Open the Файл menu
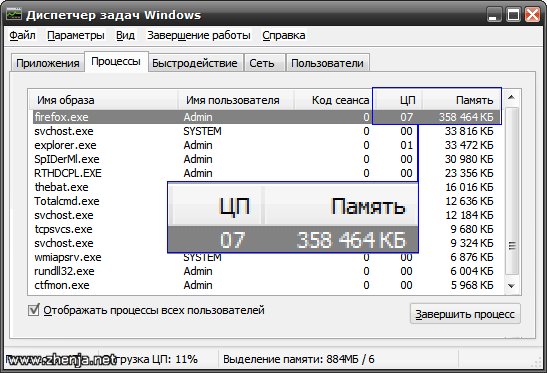Image resolution: width=547 pixels, height=373 pixels. (x=22, y=35)
